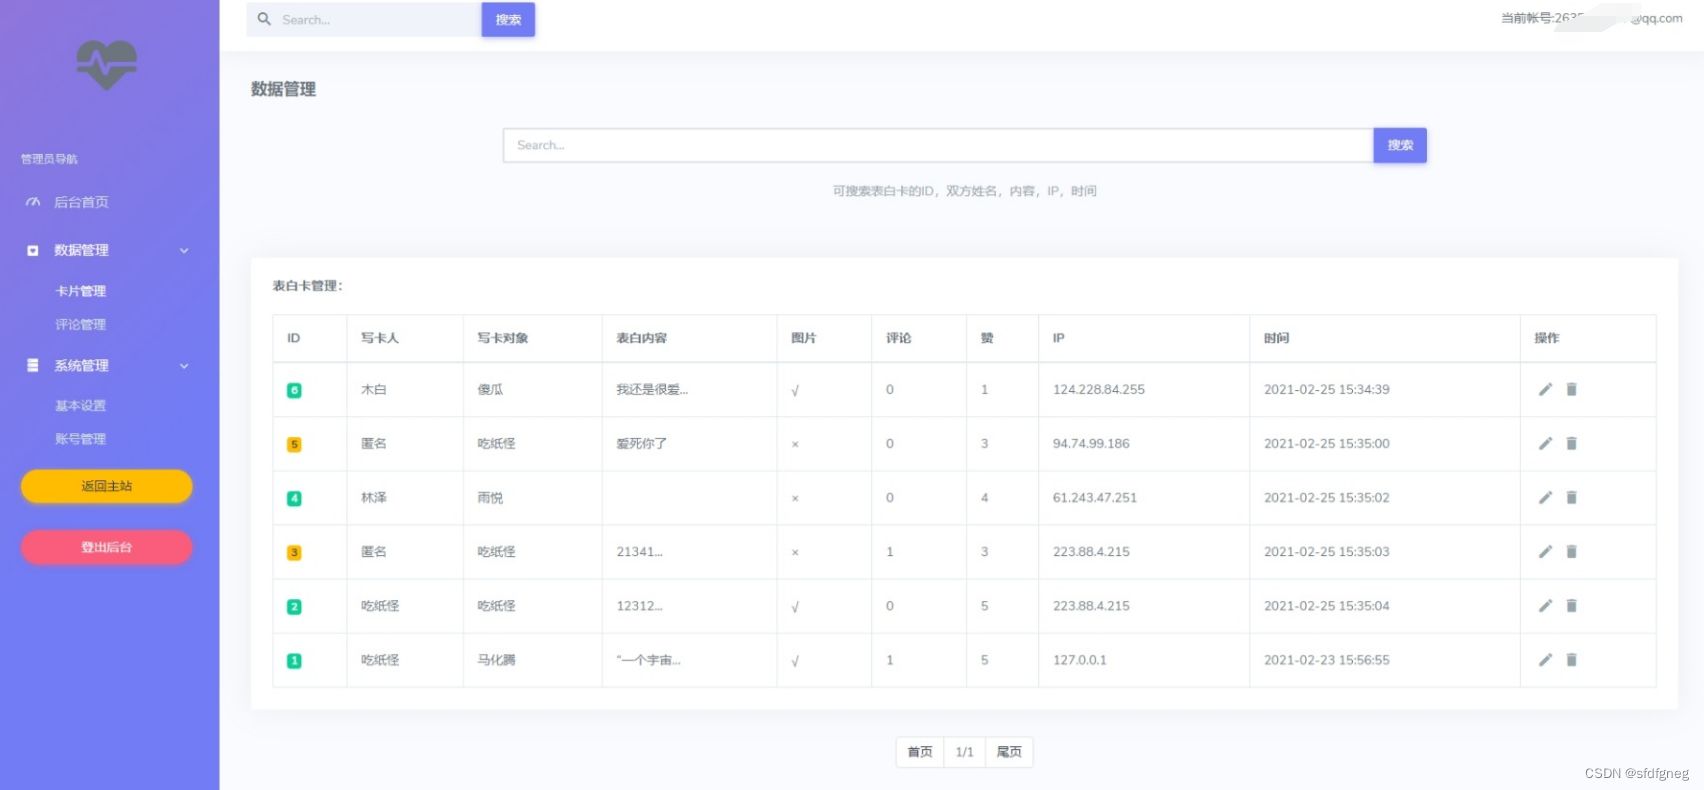The width and height of the screenshot is (1704, 790).
Task: Click the cell 木白
Action: click(x=373, y=389)
